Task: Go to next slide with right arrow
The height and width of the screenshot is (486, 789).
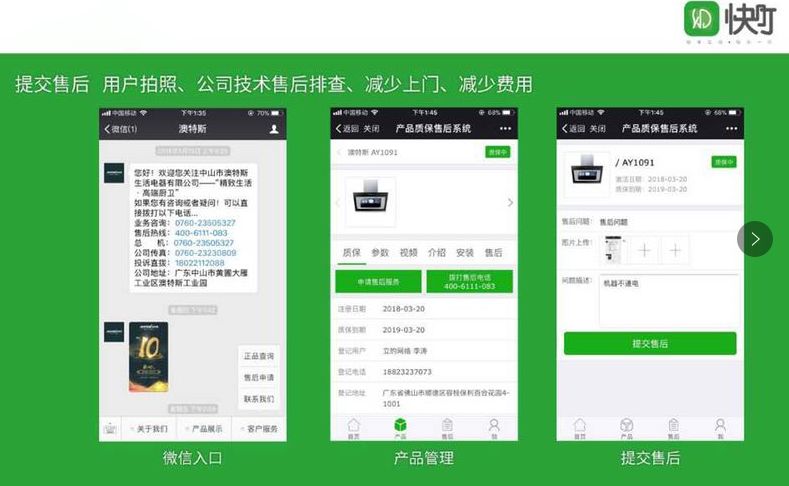Action: 755,239
